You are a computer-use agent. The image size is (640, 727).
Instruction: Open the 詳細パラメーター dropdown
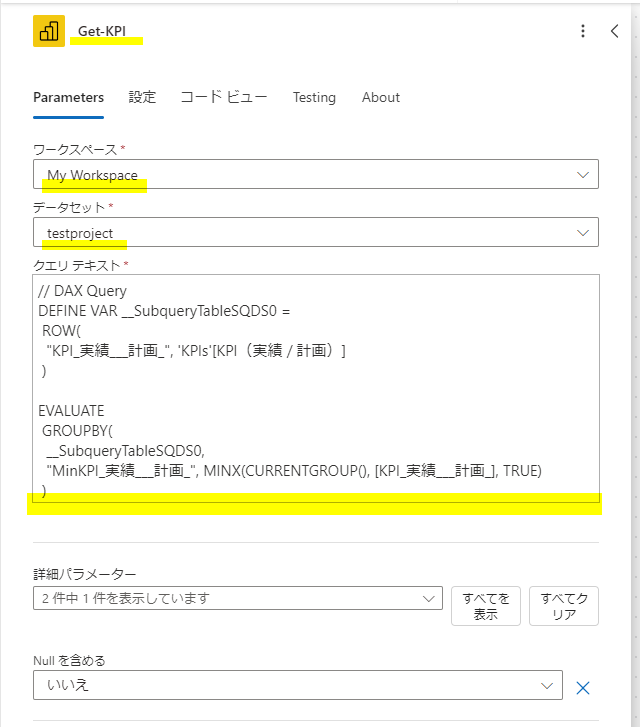(238, 598)
